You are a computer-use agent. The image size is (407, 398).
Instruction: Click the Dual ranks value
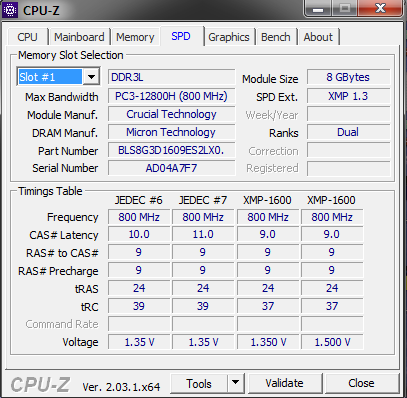[348, 132]
